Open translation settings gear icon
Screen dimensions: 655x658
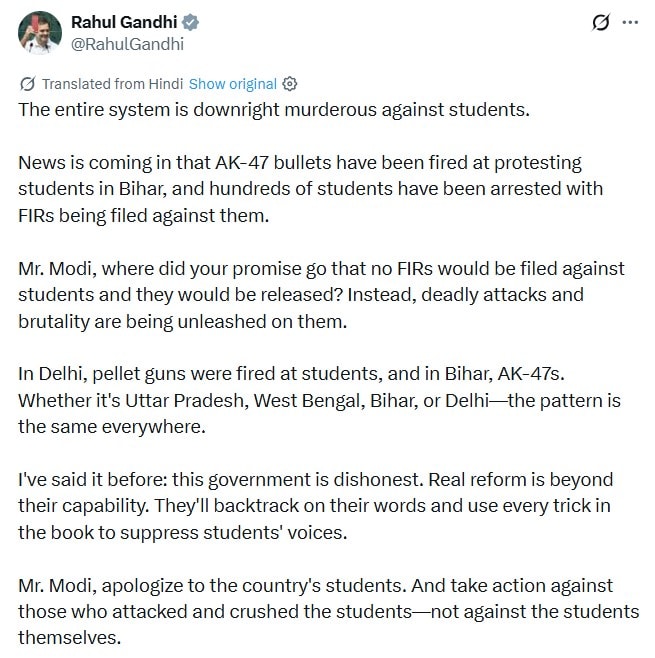[x=290, y=84]
